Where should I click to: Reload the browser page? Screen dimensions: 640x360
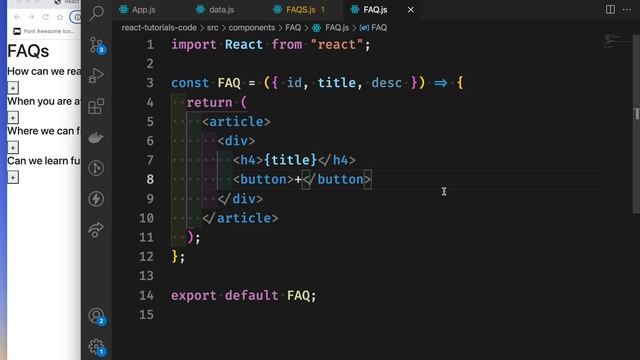45,17
